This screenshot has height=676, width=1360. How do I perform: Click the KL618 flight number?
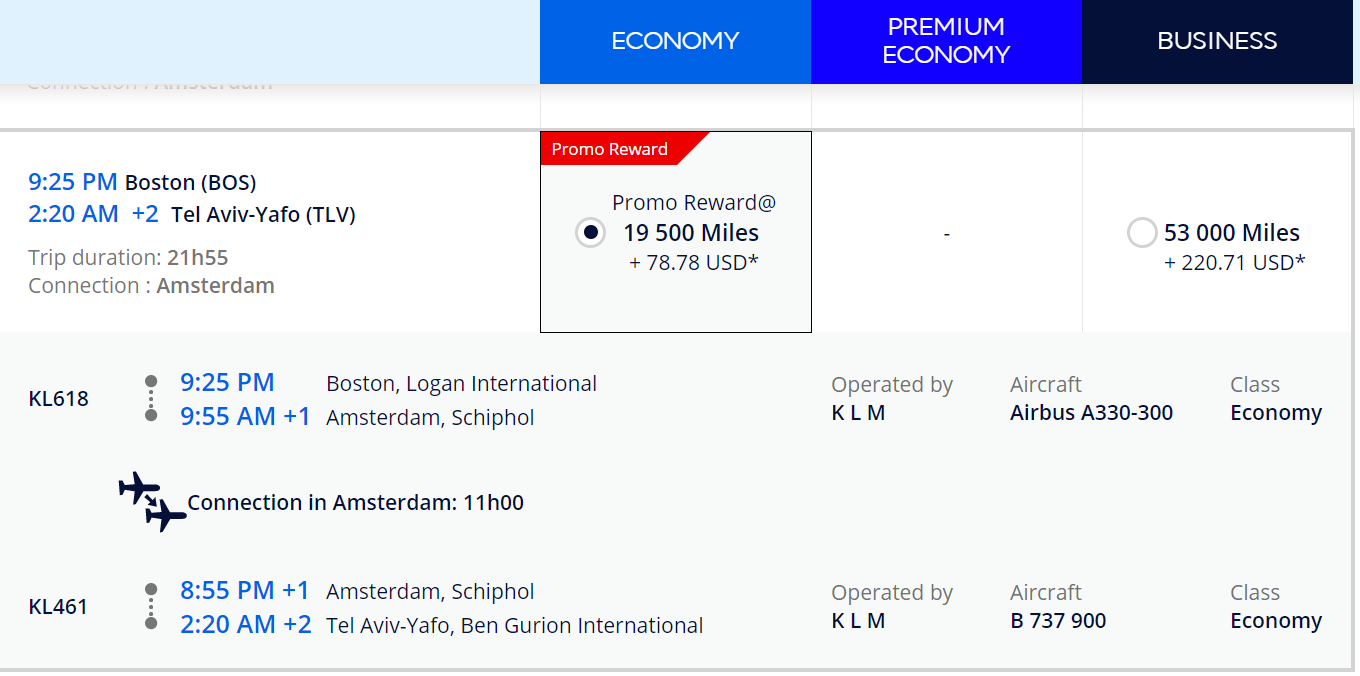(x=59, y=399)
